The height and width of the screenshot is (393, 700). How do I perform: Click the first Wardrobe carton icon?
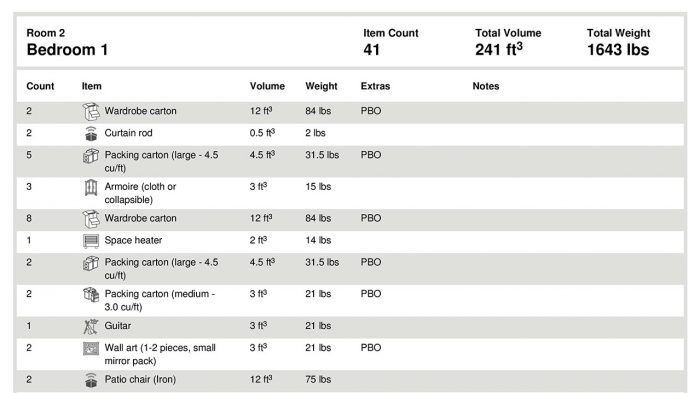coord(91,112)
